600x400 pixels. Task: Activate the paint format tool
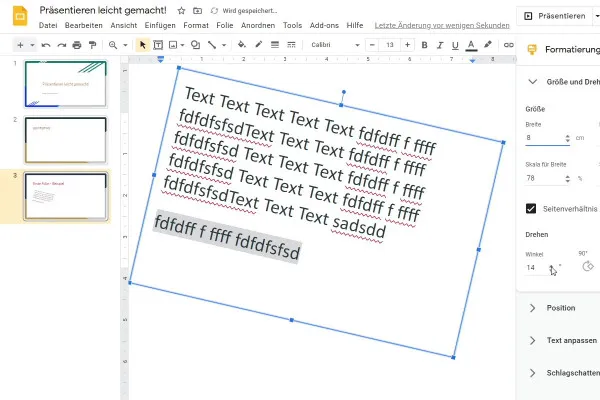click(92, 45)
